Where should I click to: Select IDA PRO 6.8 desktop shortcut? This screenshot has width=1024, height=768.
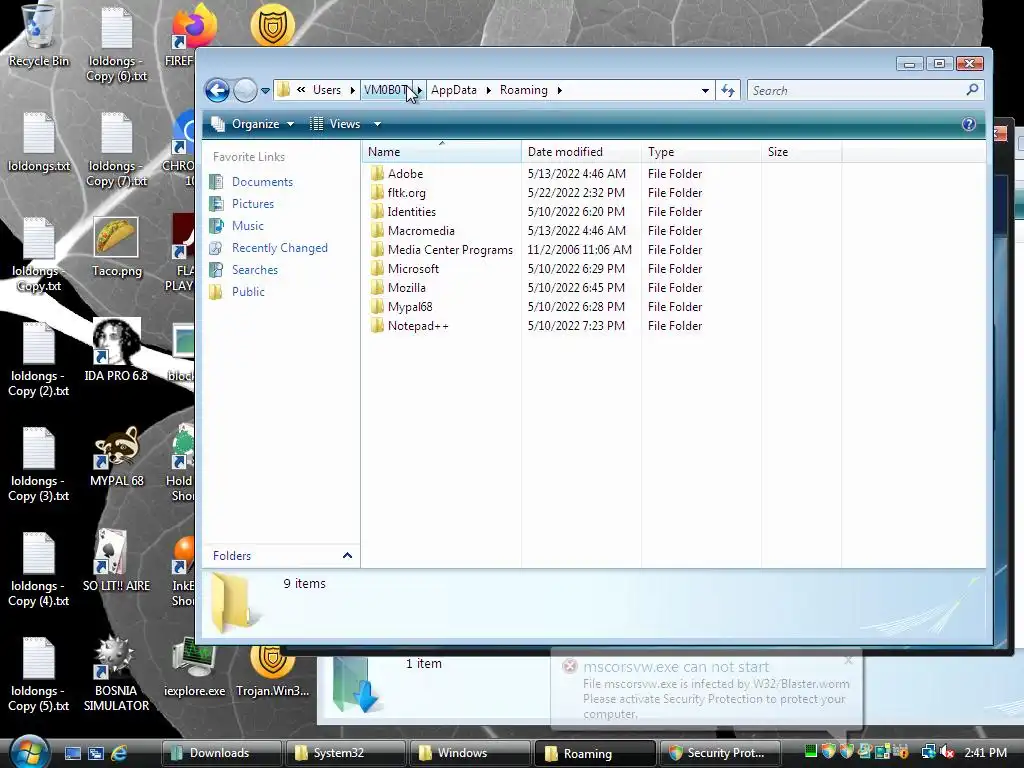(x=116, y=350)
